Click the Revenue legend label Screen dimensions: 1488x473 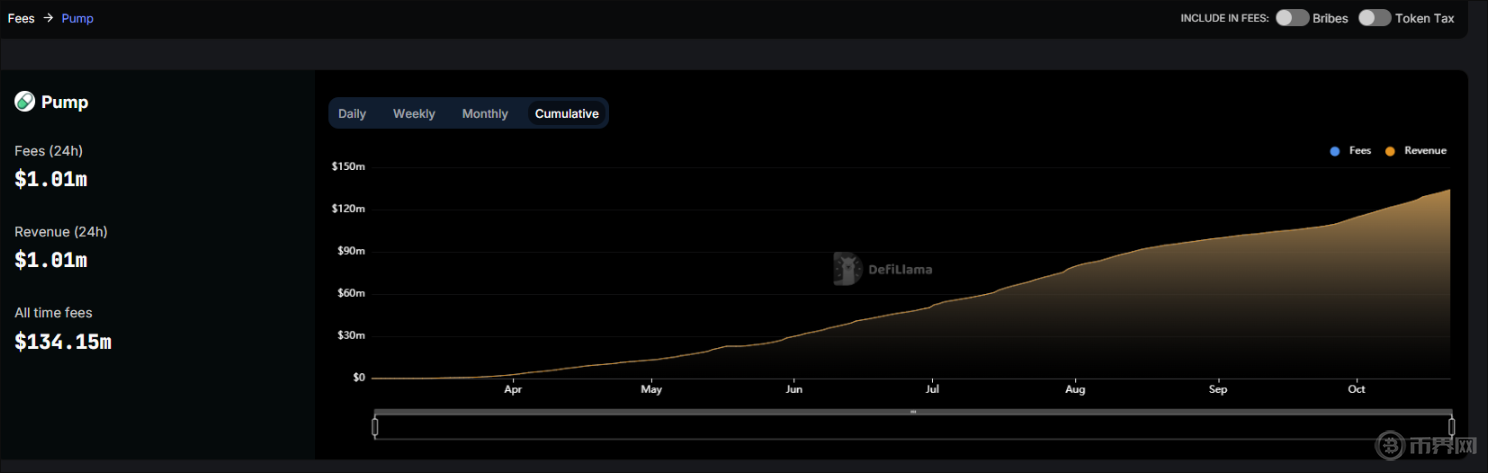pos(1425,151)
